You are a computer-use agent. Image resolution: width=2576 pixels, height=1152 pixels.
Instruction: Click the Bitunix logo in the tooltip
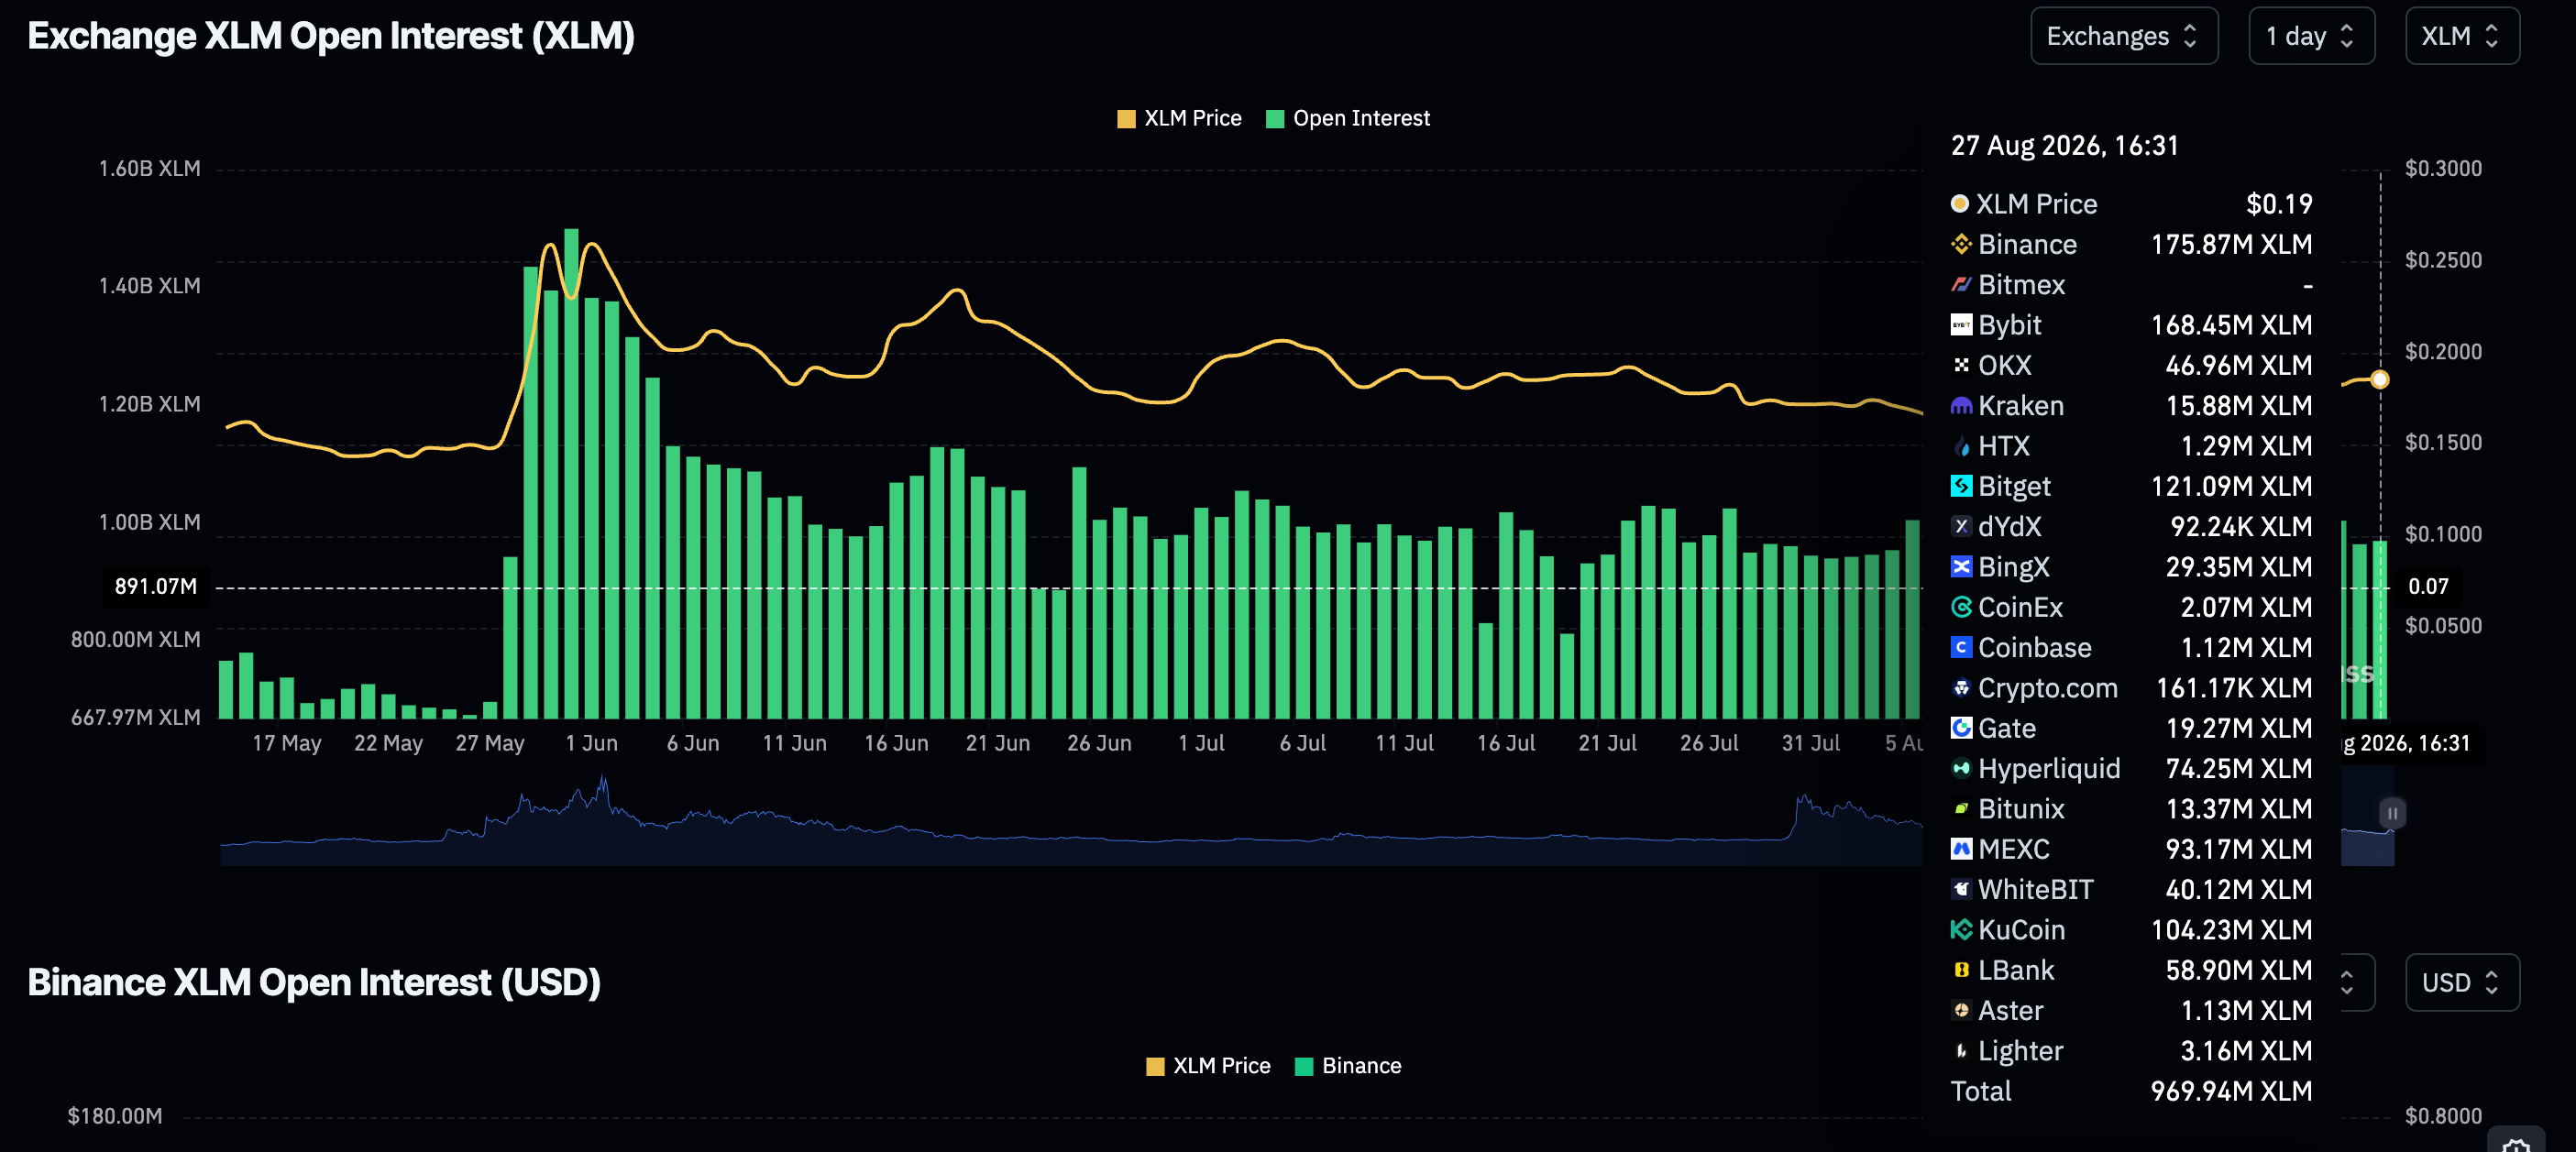1961,809
